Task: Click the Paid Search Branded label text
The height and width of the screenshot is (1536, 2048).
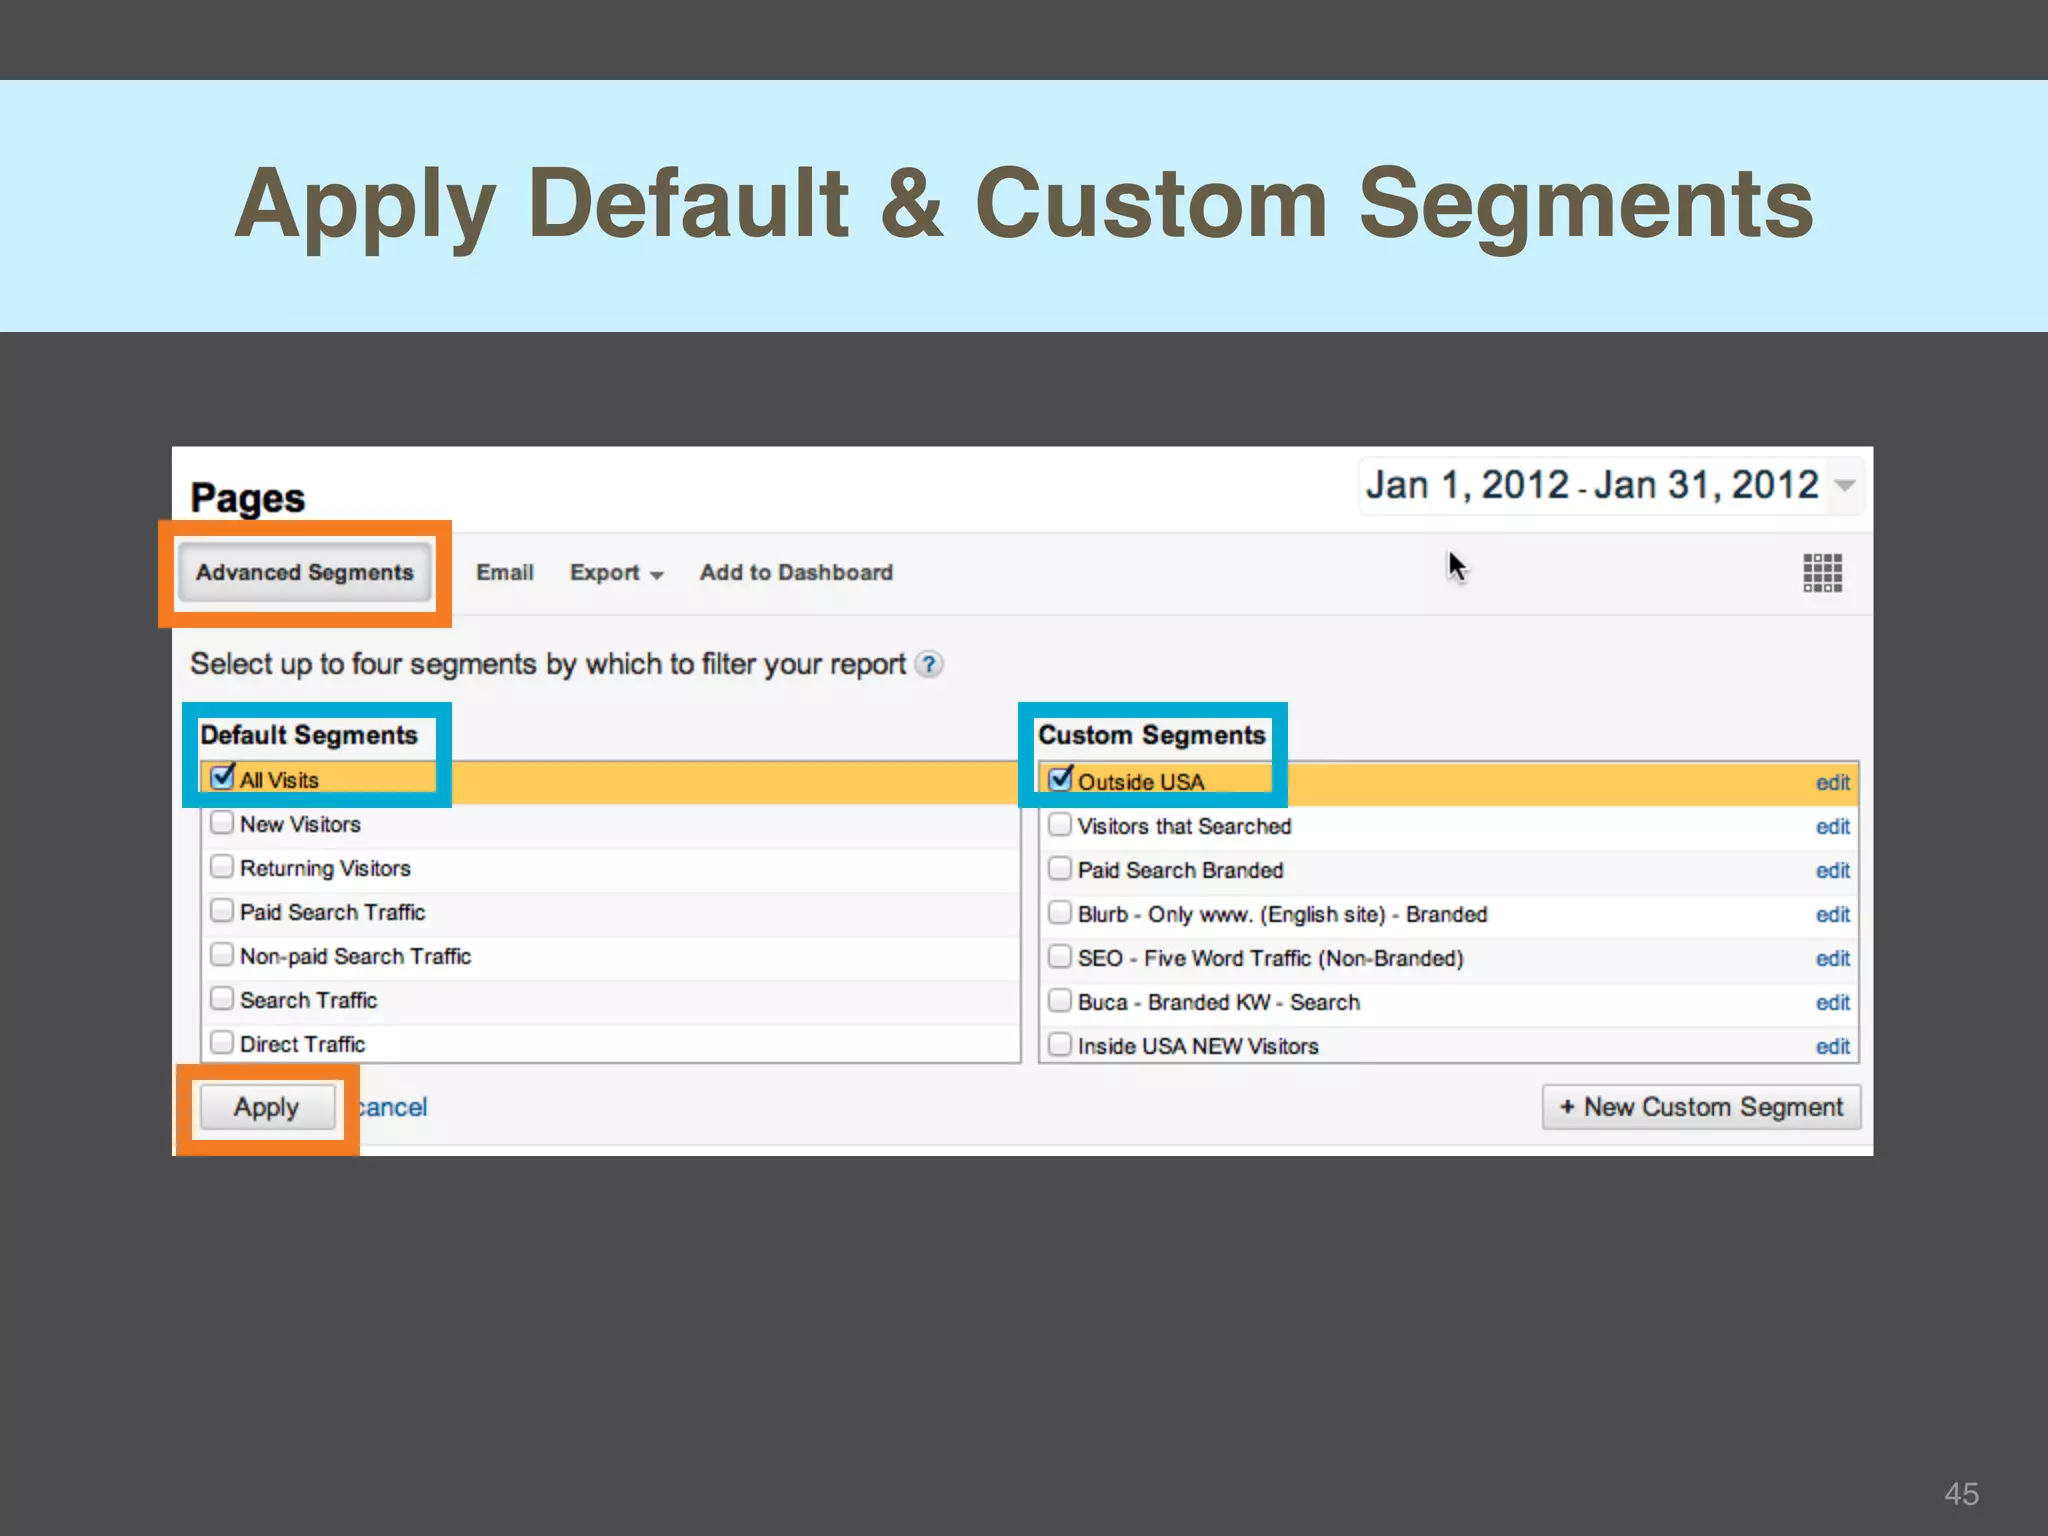Action: (1180, 870)
